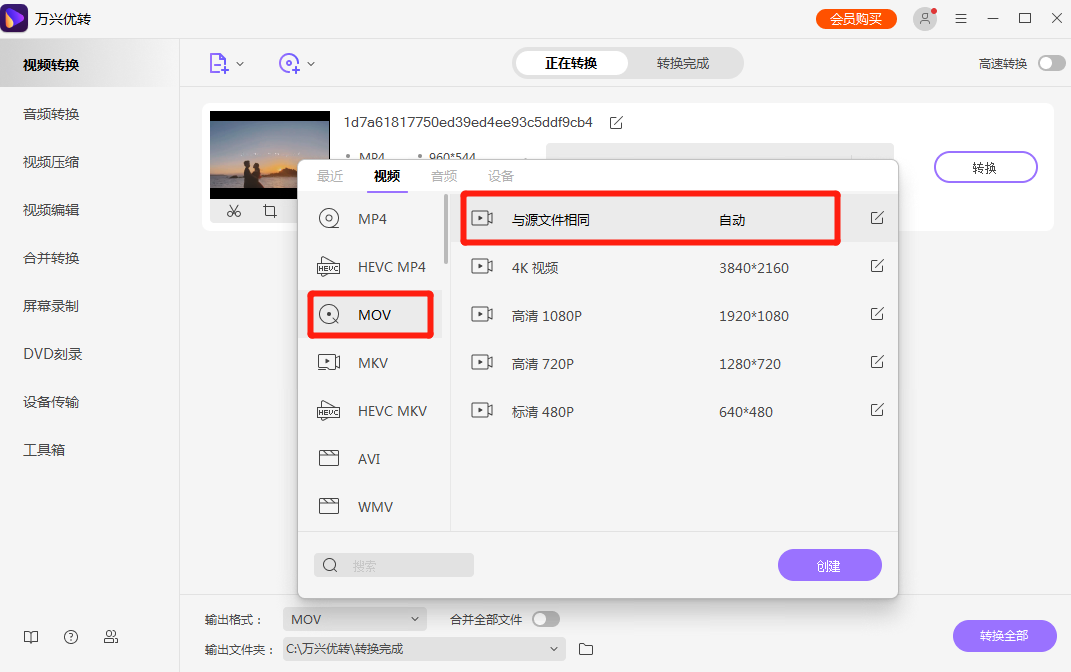Image resolution: width=1071 pixels, height=672 pixels.
Task: Trim the video using the scissors icon
Action: point(233,213)
